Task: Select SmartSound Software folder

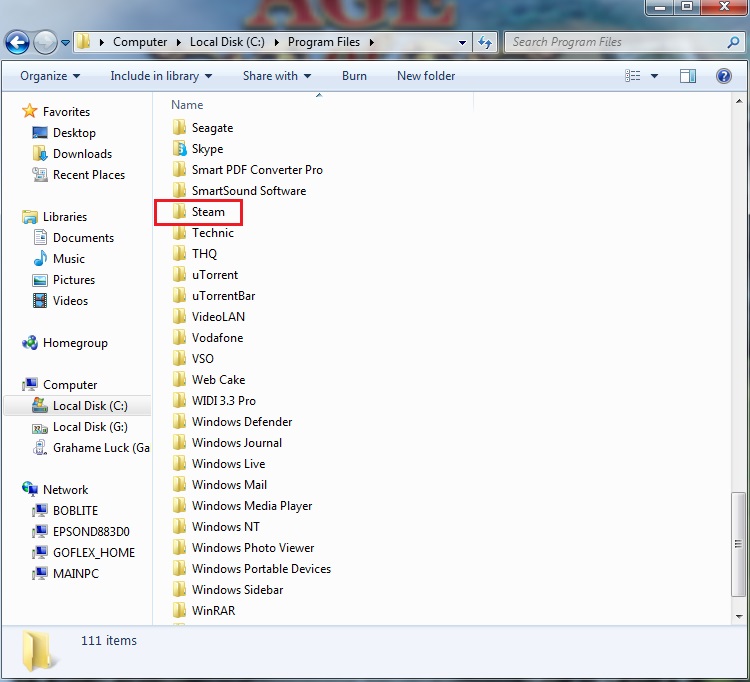Action: coord(249,191)
